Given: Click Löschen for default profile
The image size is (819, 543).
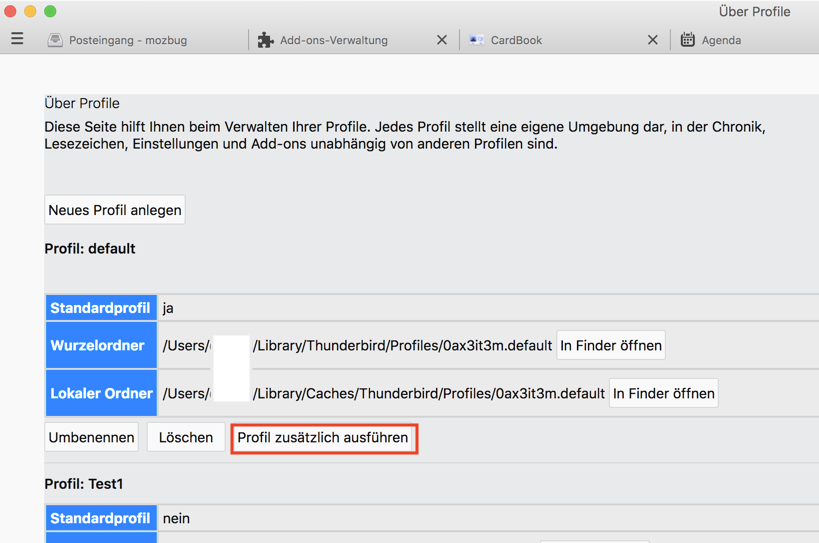Looking at the screenshot, I should (186, 437).
